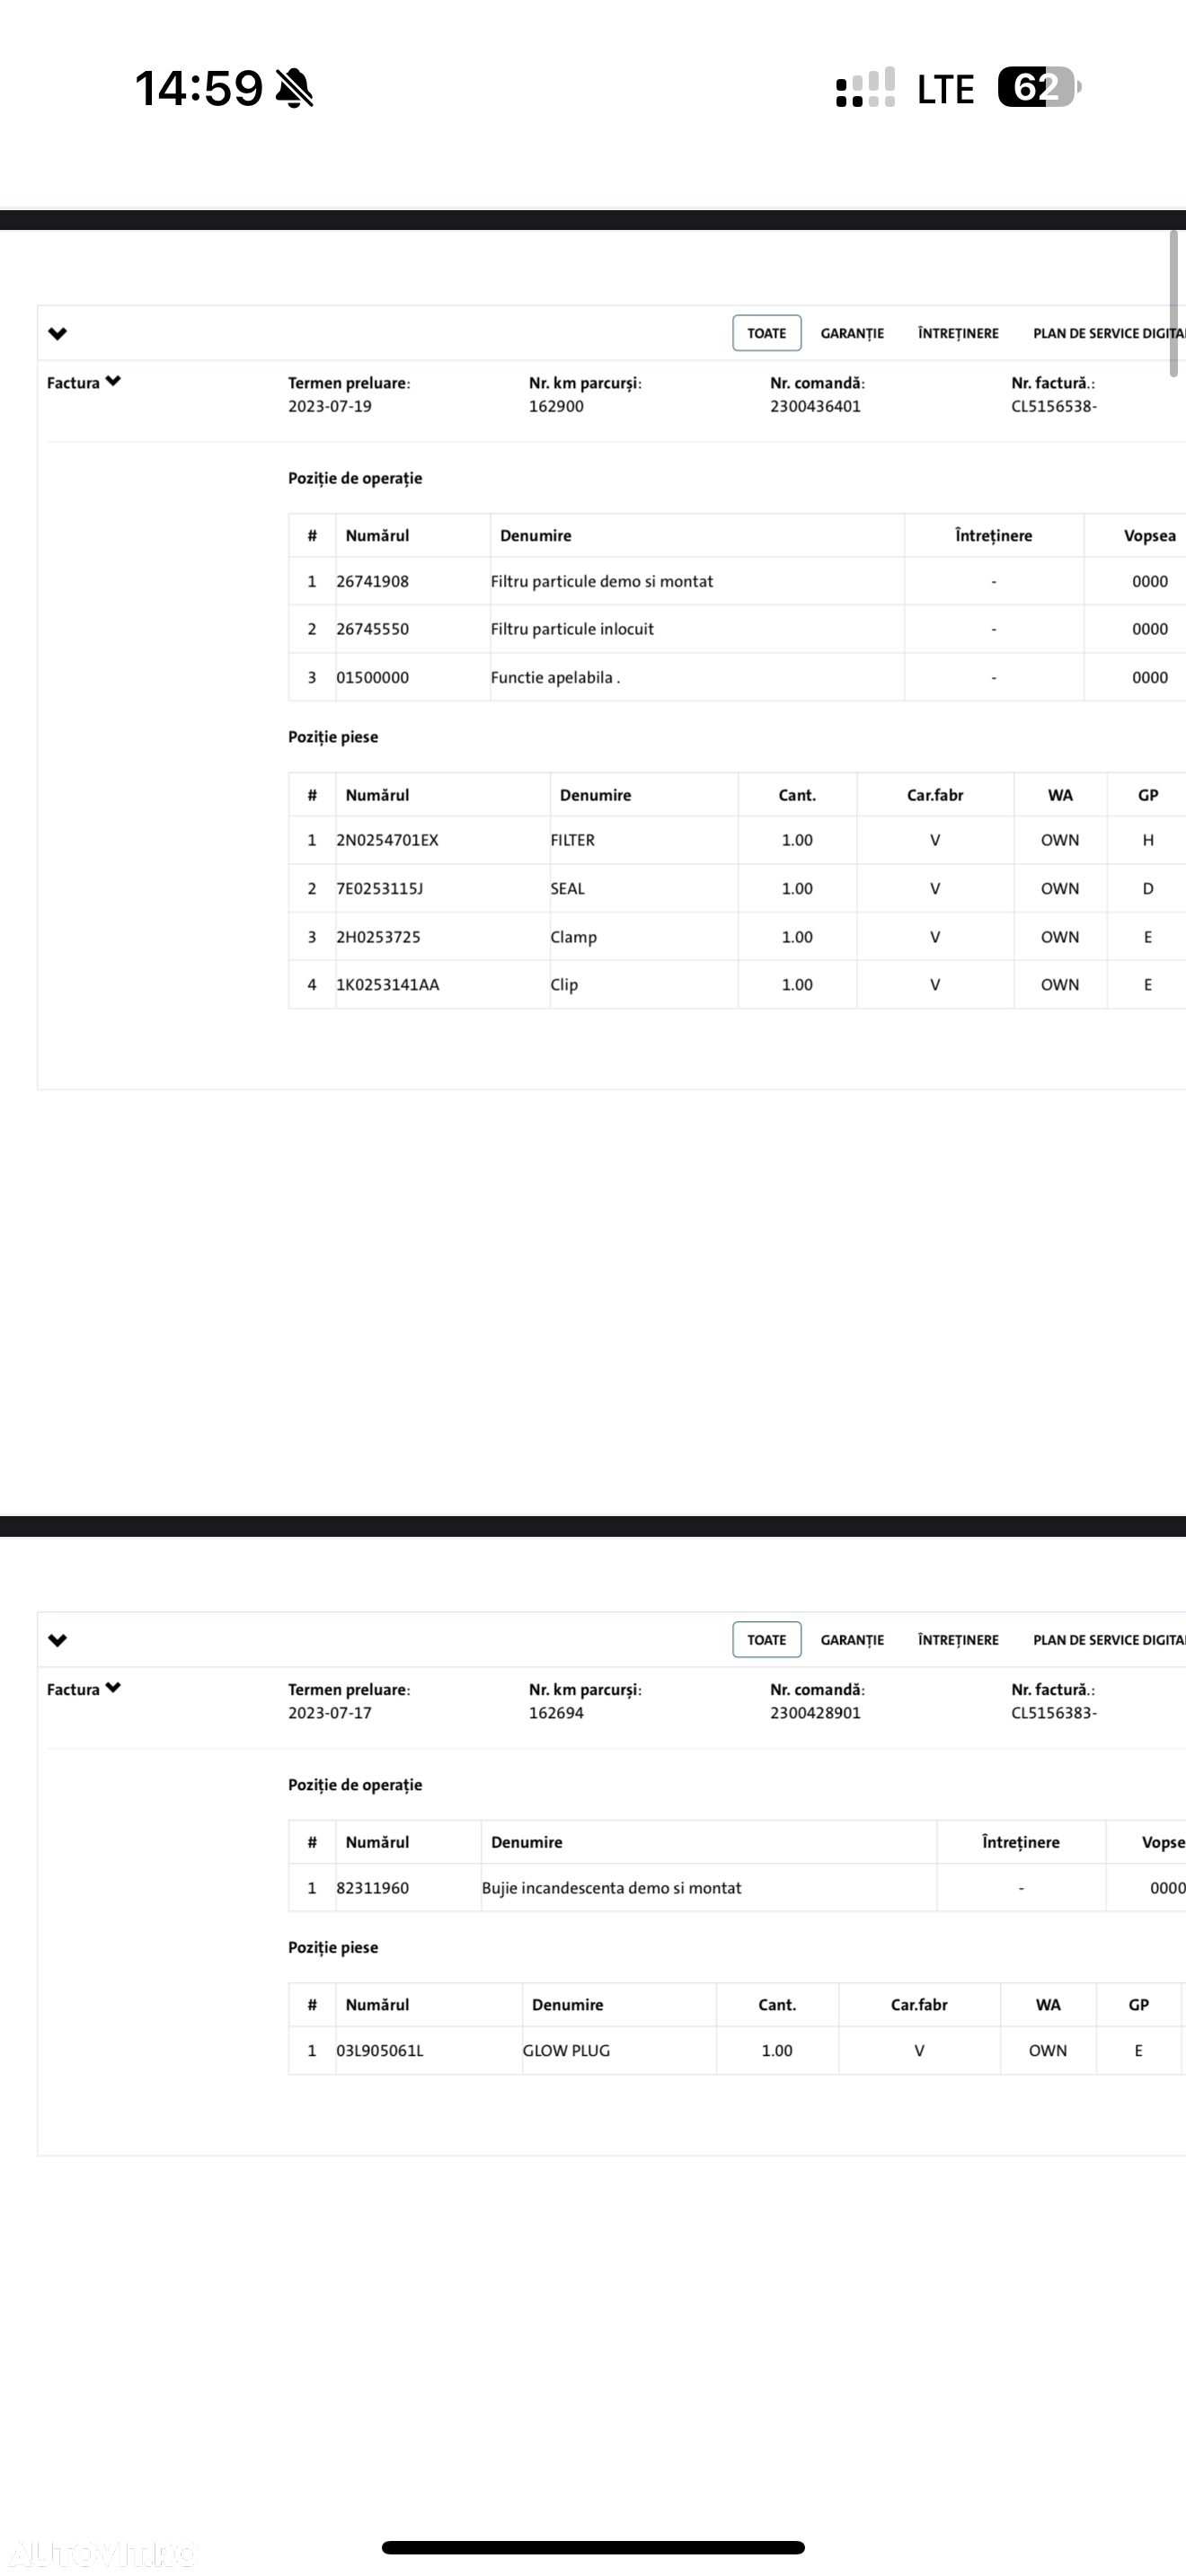Viewport: 1186px width, 2576px height.
Task: Select Clip part name
Action: tap(564, 985)
